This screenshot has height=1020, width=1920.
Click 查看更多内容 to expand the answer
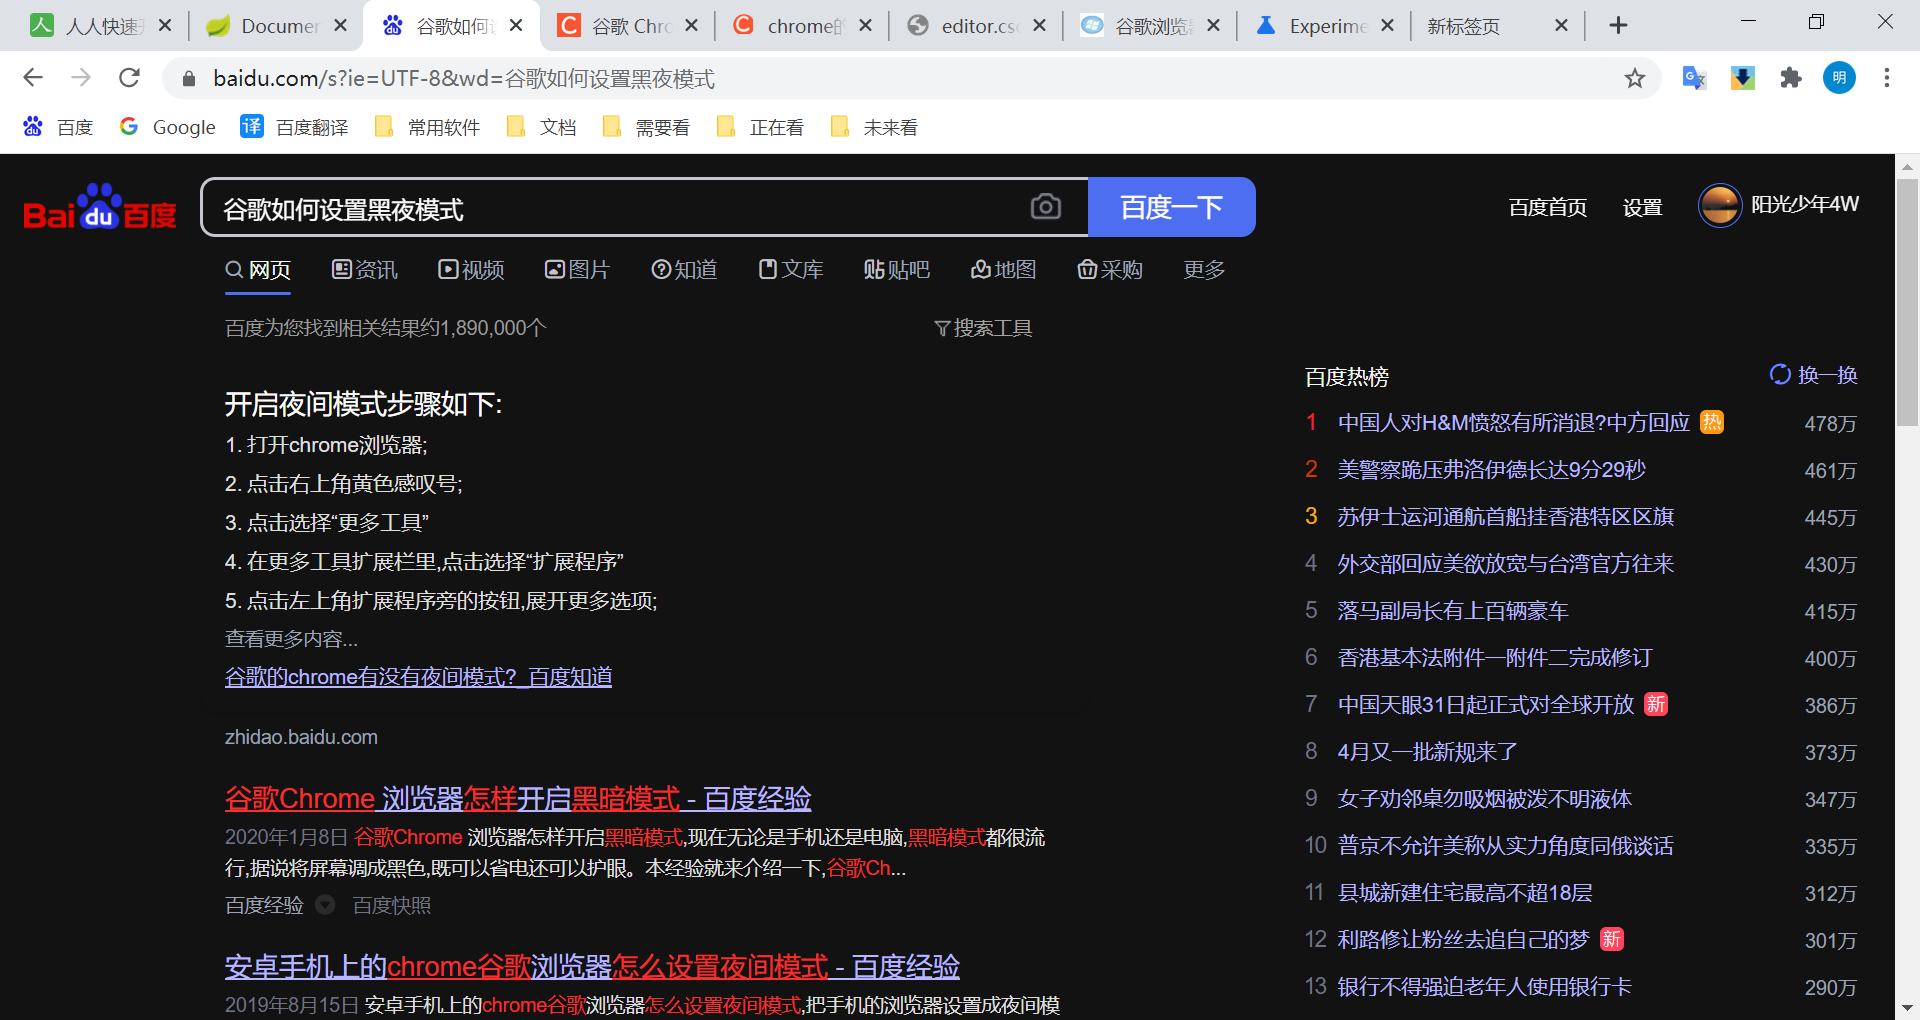coord(291,638)
